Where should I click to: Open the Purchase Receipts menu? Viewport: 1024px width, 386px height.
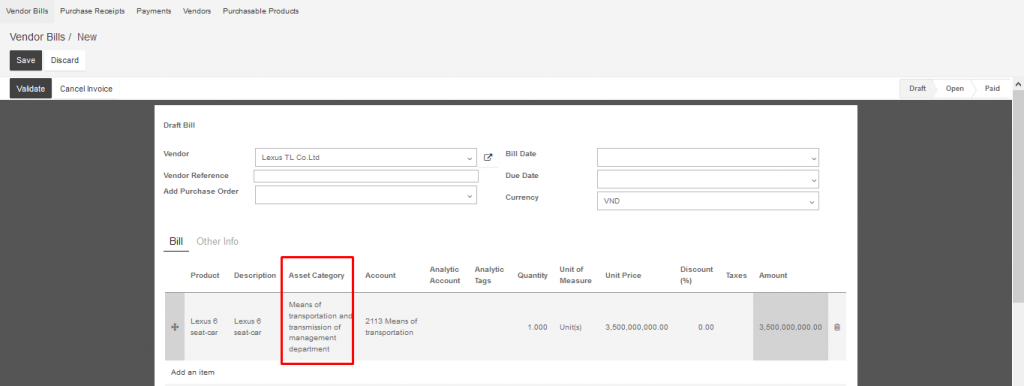pos(92,11)
